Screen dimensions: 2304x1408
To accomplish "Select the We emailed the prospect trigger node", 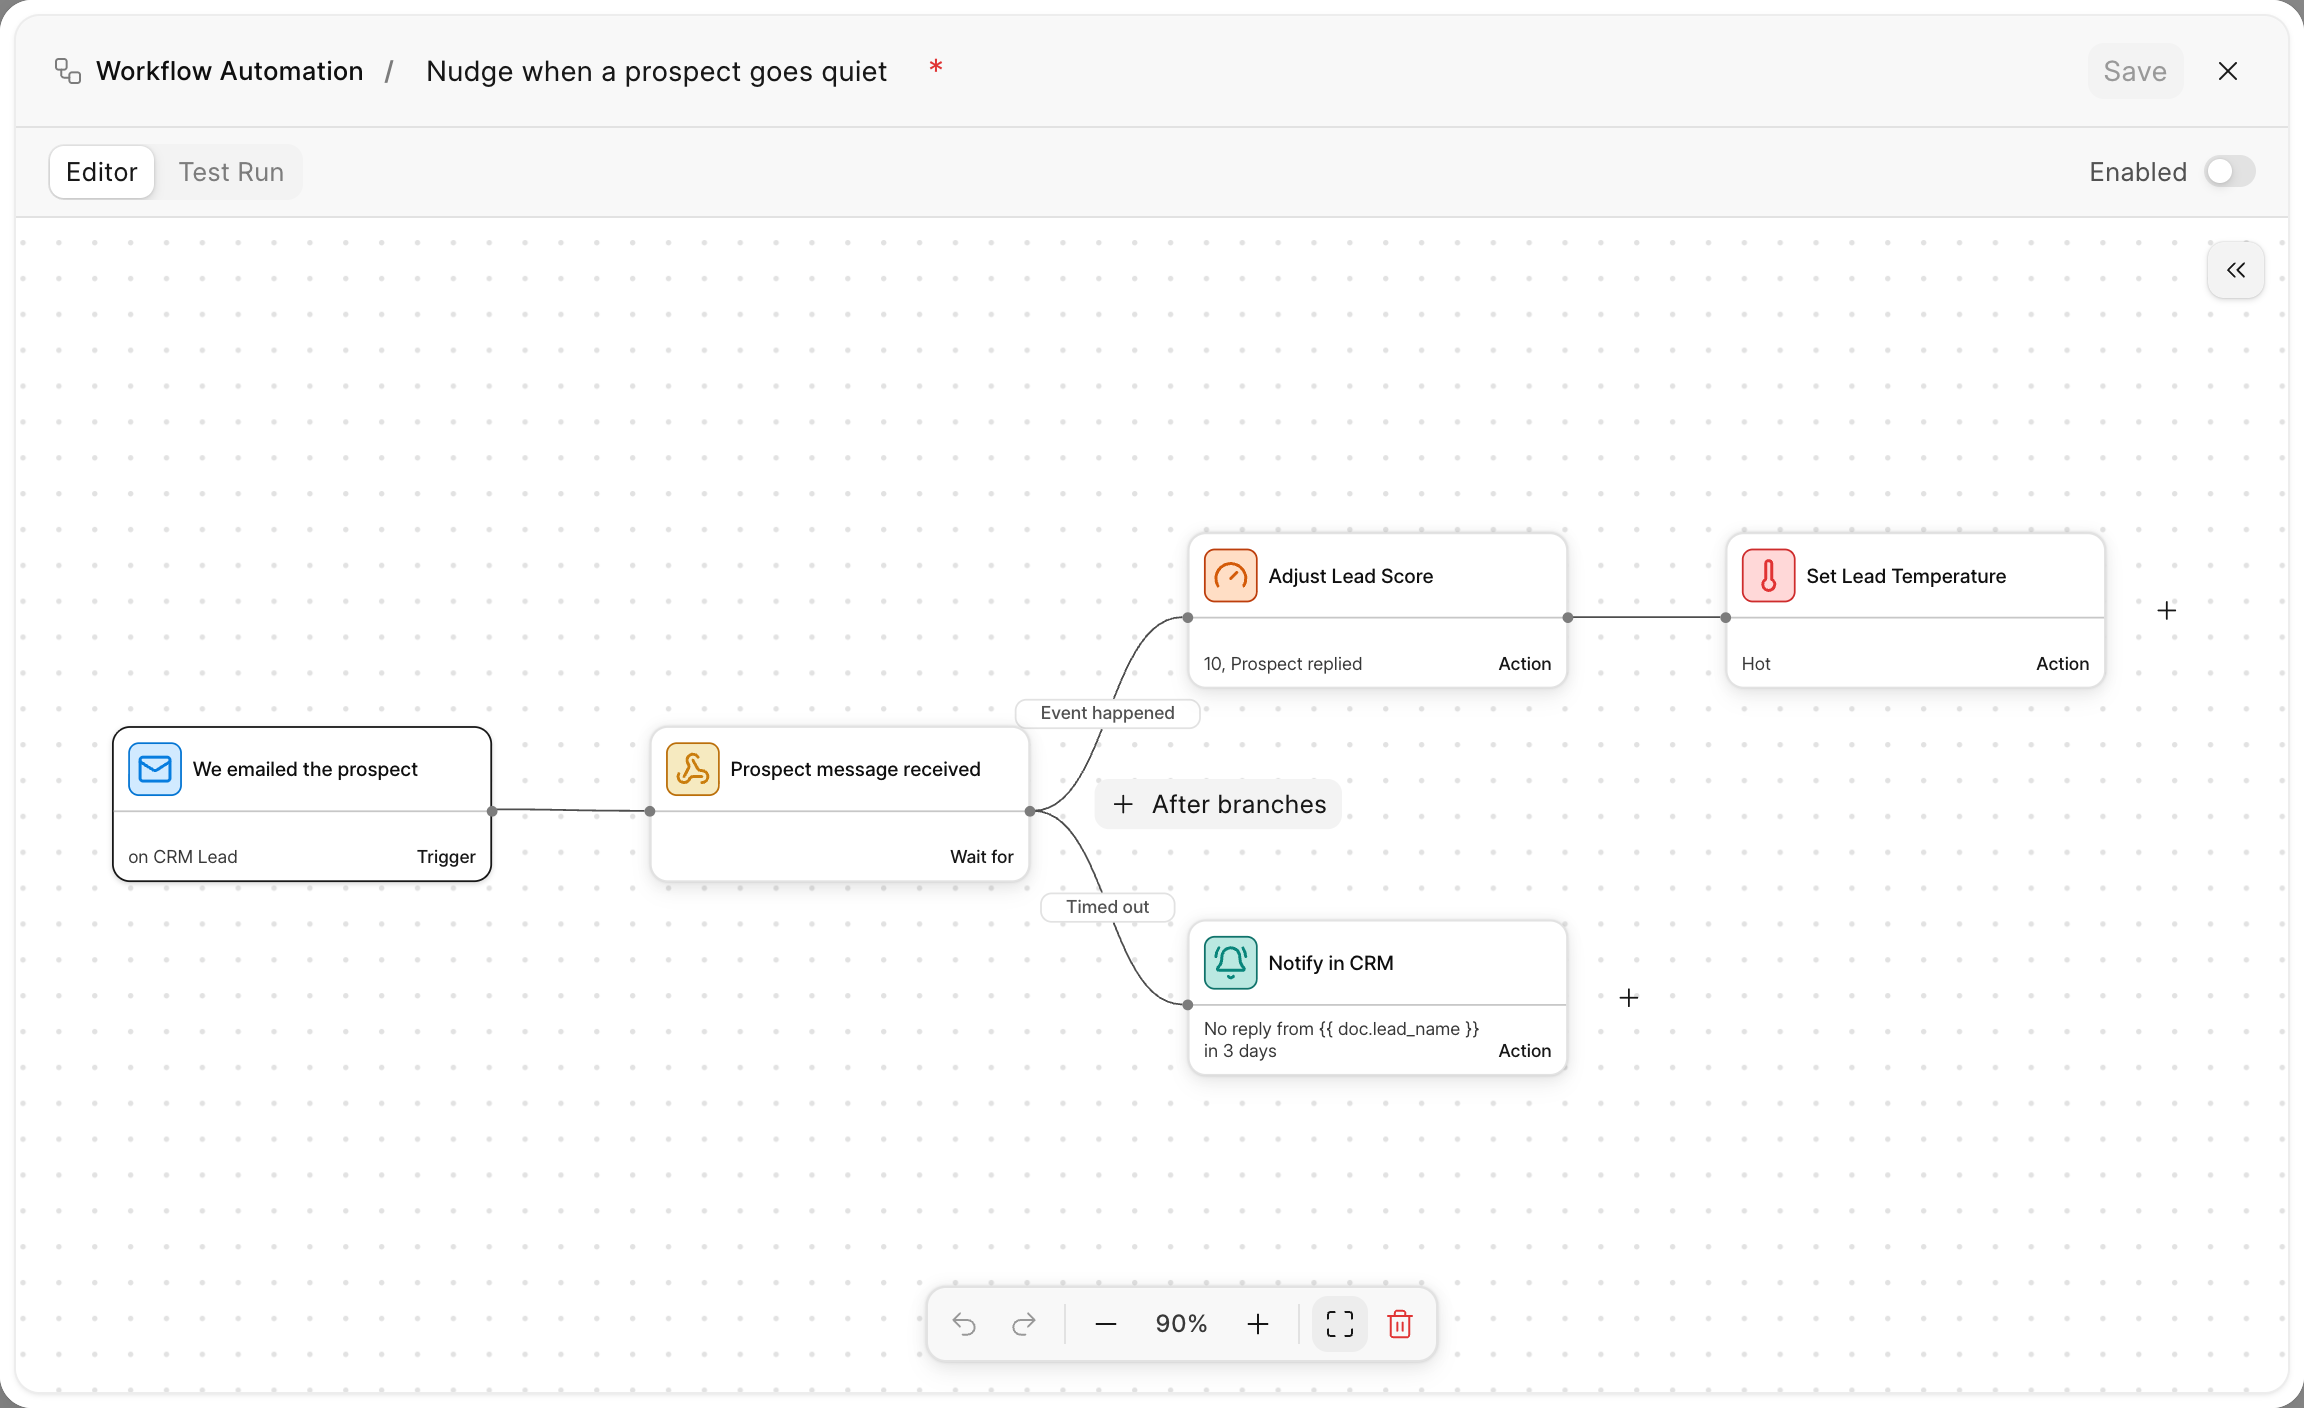I will point(302,804).
